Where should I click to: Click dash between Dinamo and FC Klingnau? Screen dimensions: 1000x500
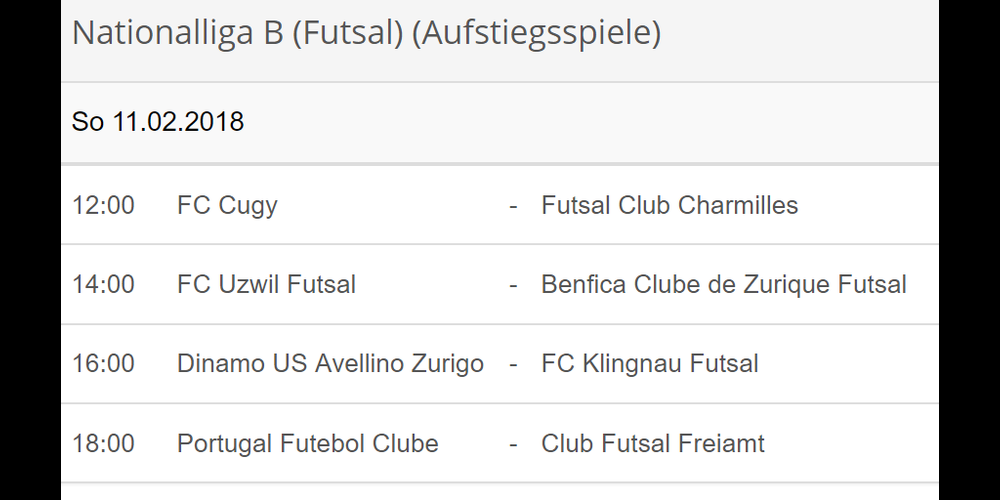[513, 363]
